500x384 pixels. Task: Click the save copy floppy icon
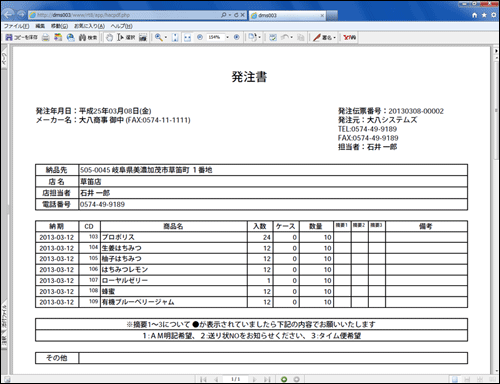click(x=9, y=37)
